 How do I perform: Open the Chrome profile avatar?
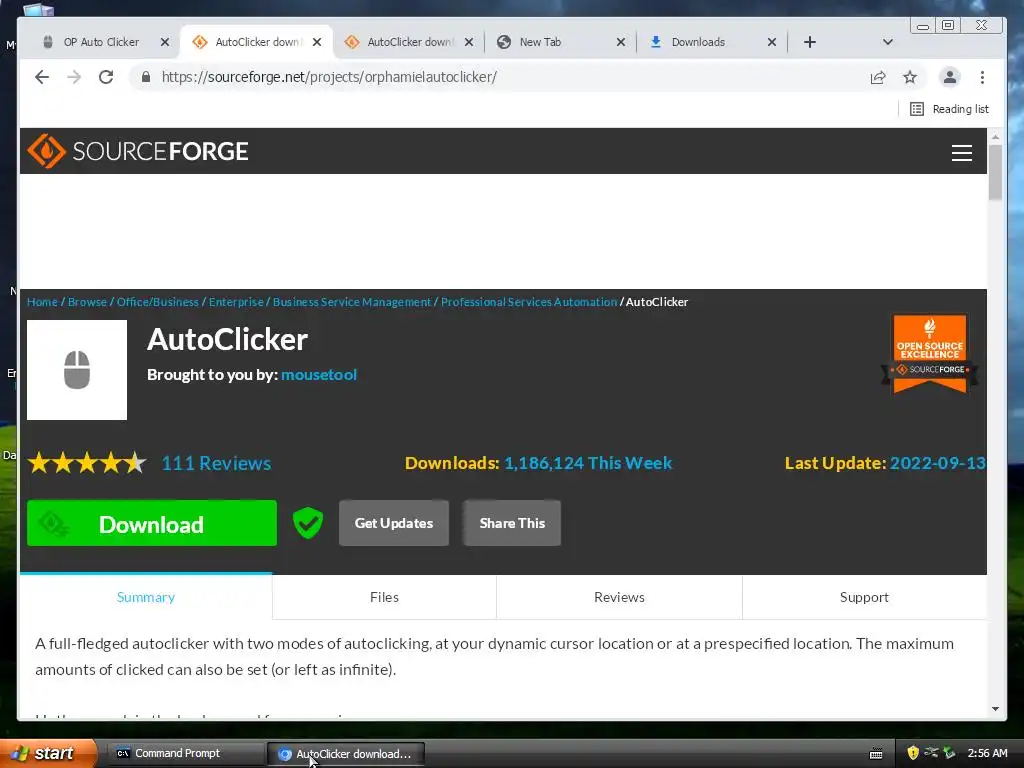pos(950,77)
